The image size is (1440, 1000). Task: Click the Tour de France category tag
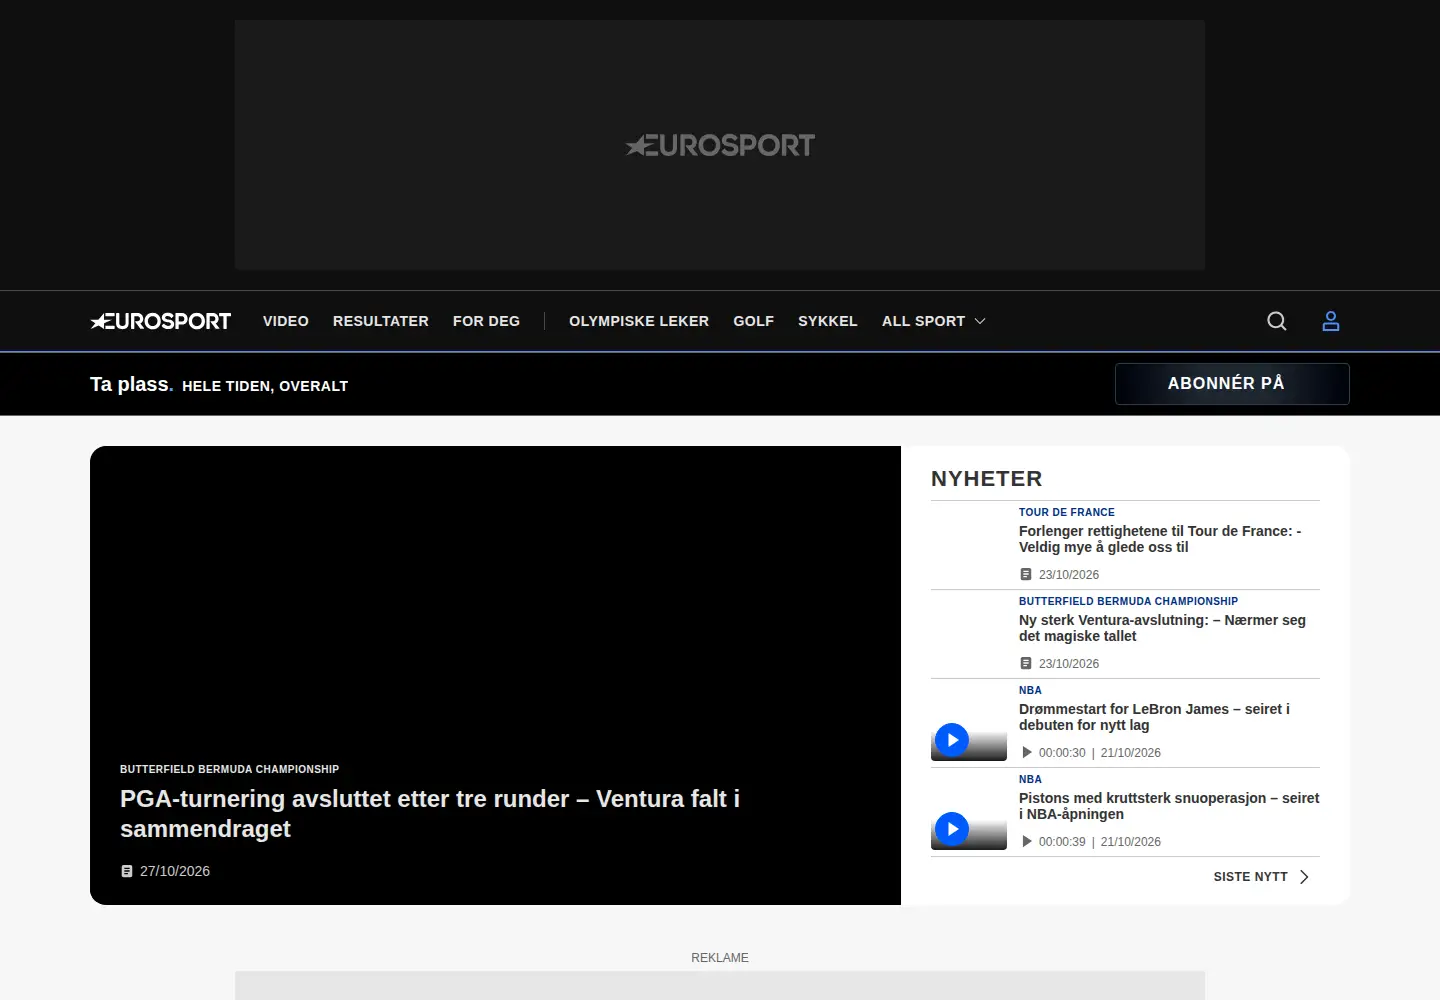click(x=1067, y=512)
